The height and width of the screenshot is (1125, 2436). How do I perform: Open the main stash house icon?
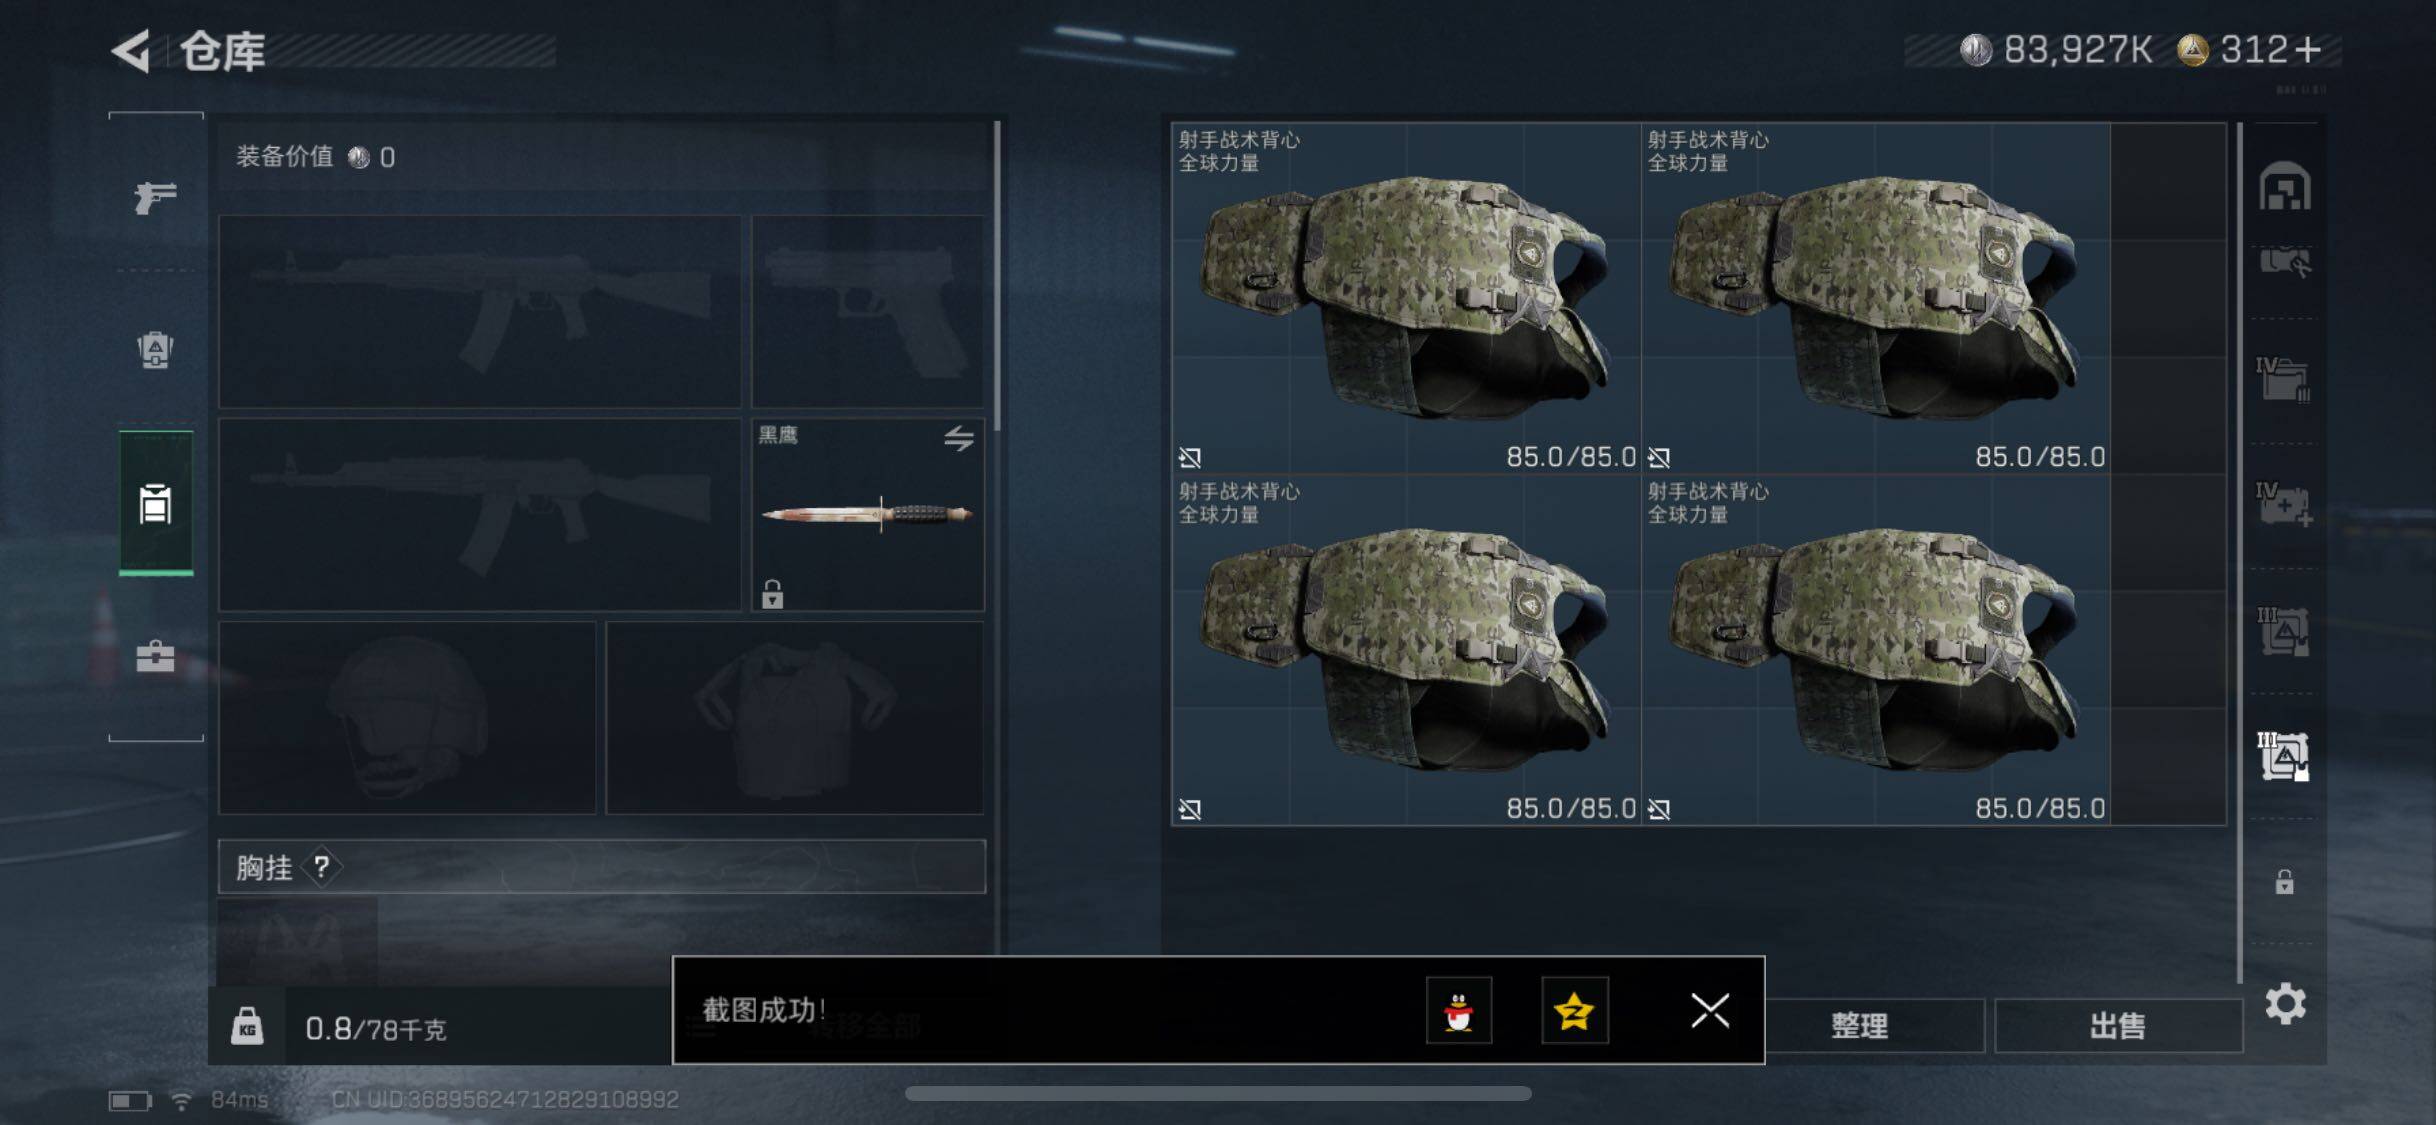coord(2284,186)
